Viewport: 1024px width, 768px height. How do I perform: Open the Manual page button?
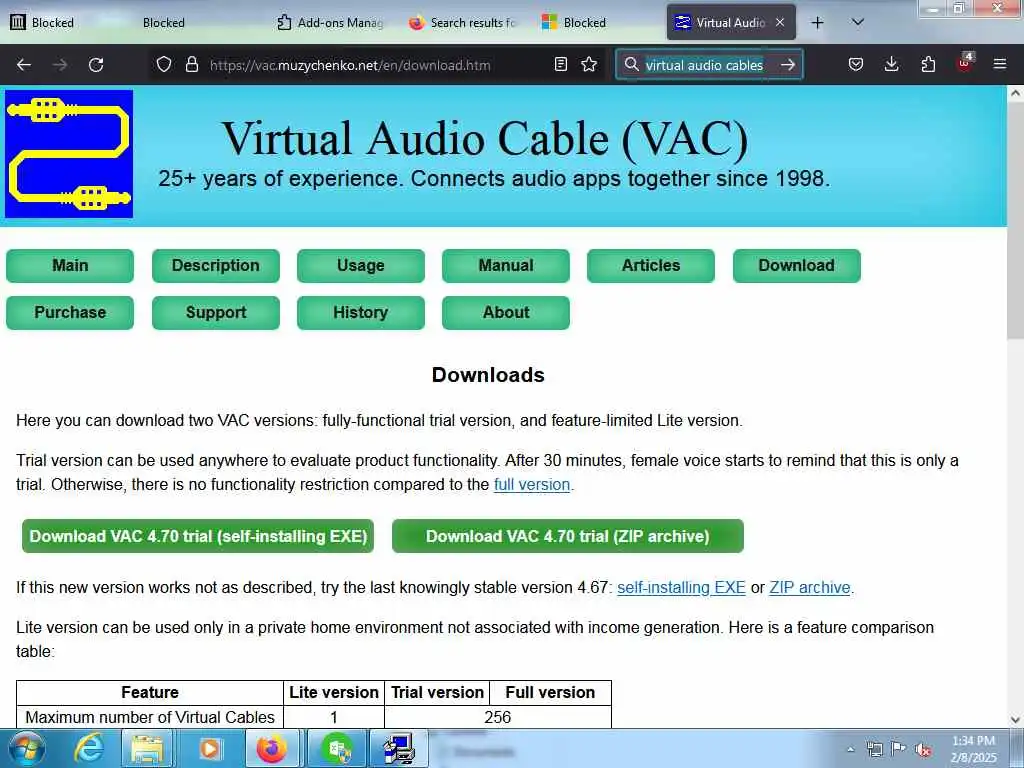505,266
